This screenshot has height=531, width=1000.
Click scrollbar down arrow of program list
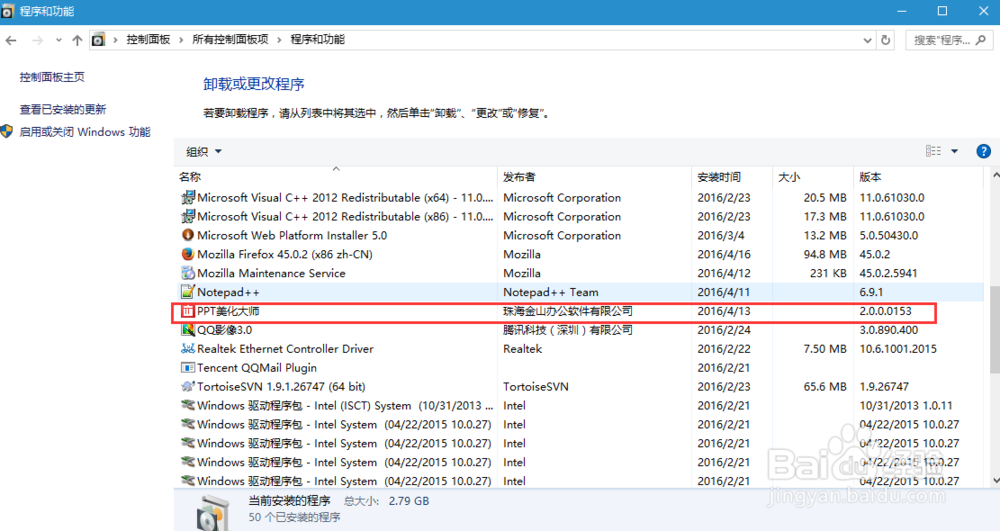click(x=995, y=481)
